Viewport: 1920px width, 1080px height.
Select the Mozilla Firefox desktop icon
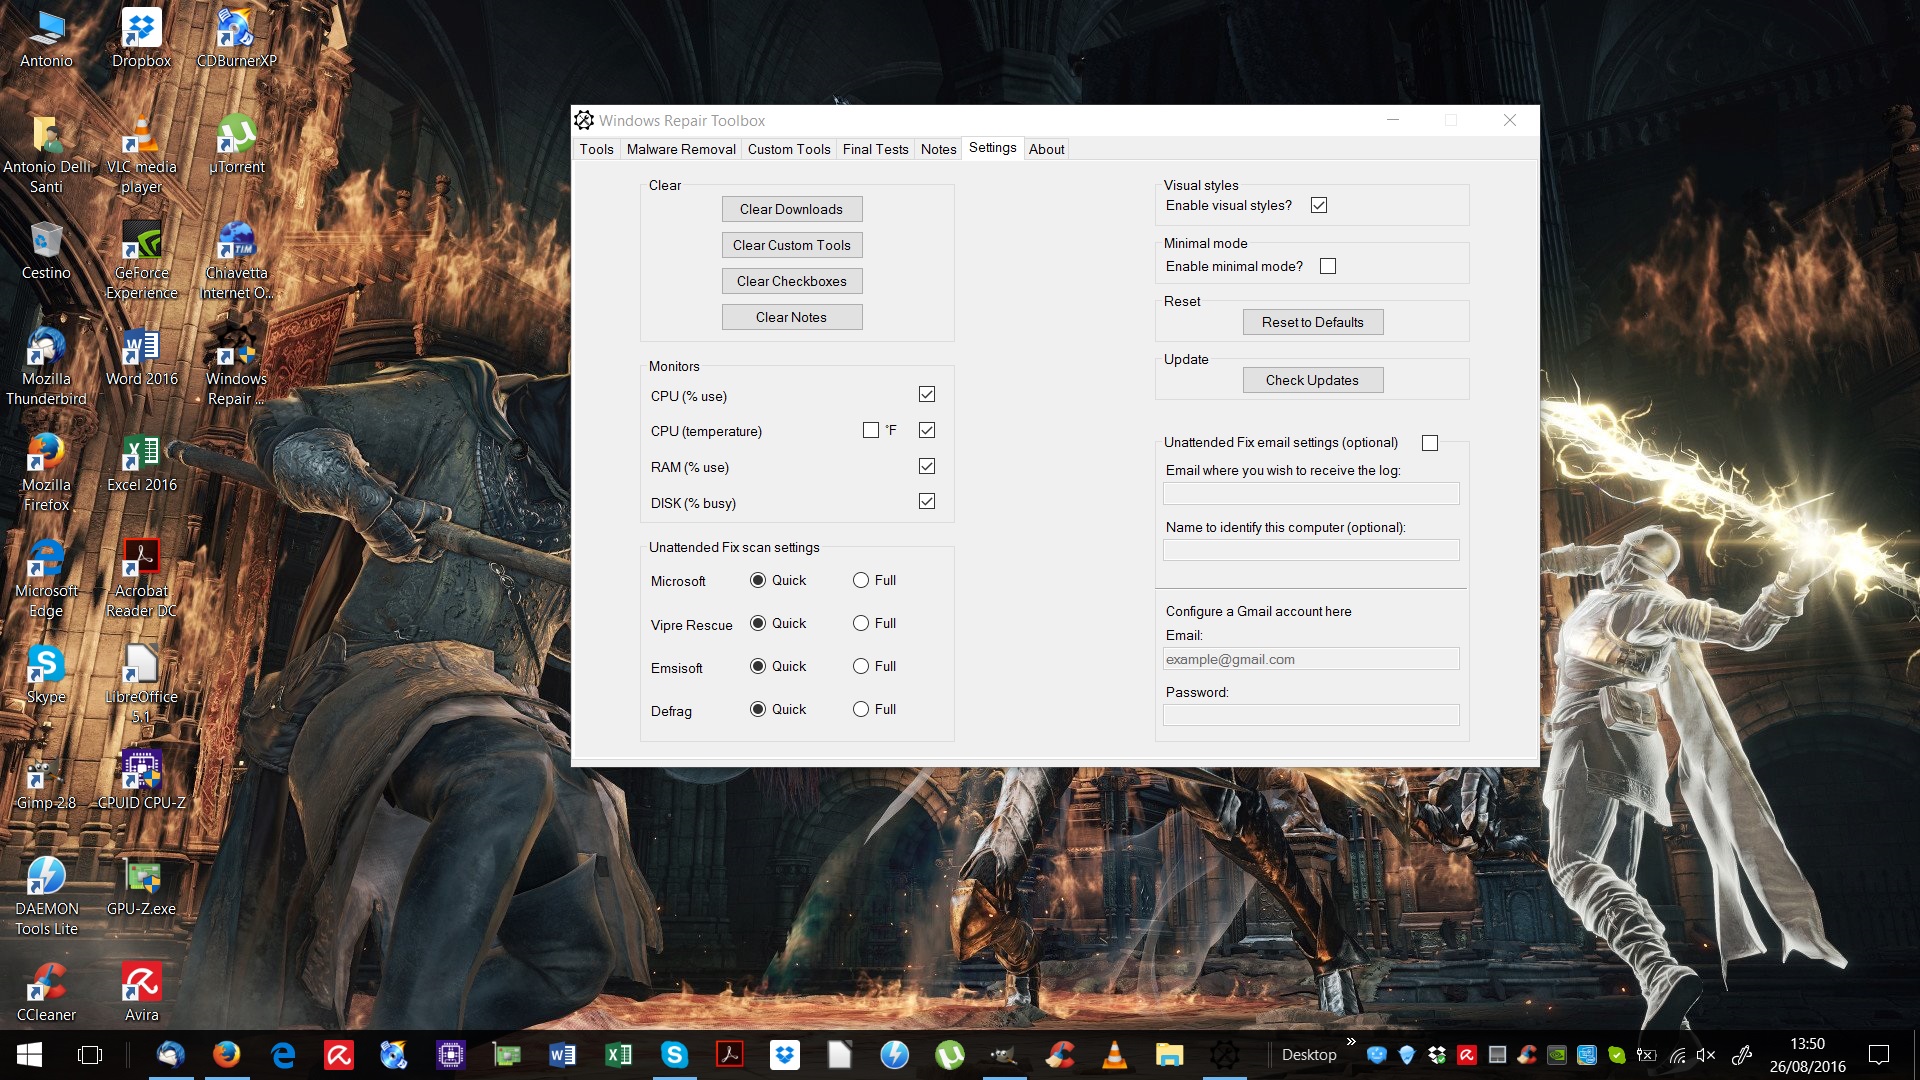[46, 473]
